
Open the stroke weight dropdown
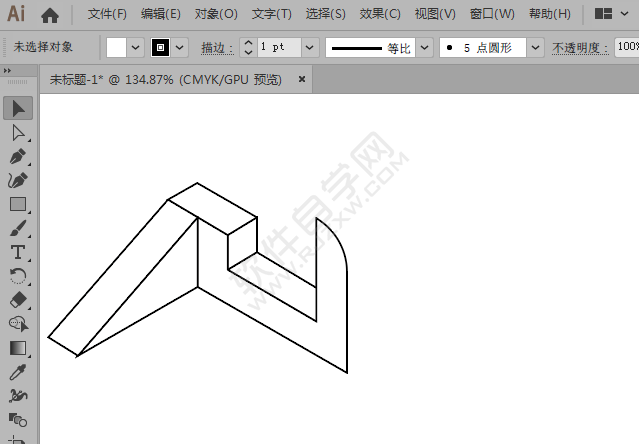(310, 48)
